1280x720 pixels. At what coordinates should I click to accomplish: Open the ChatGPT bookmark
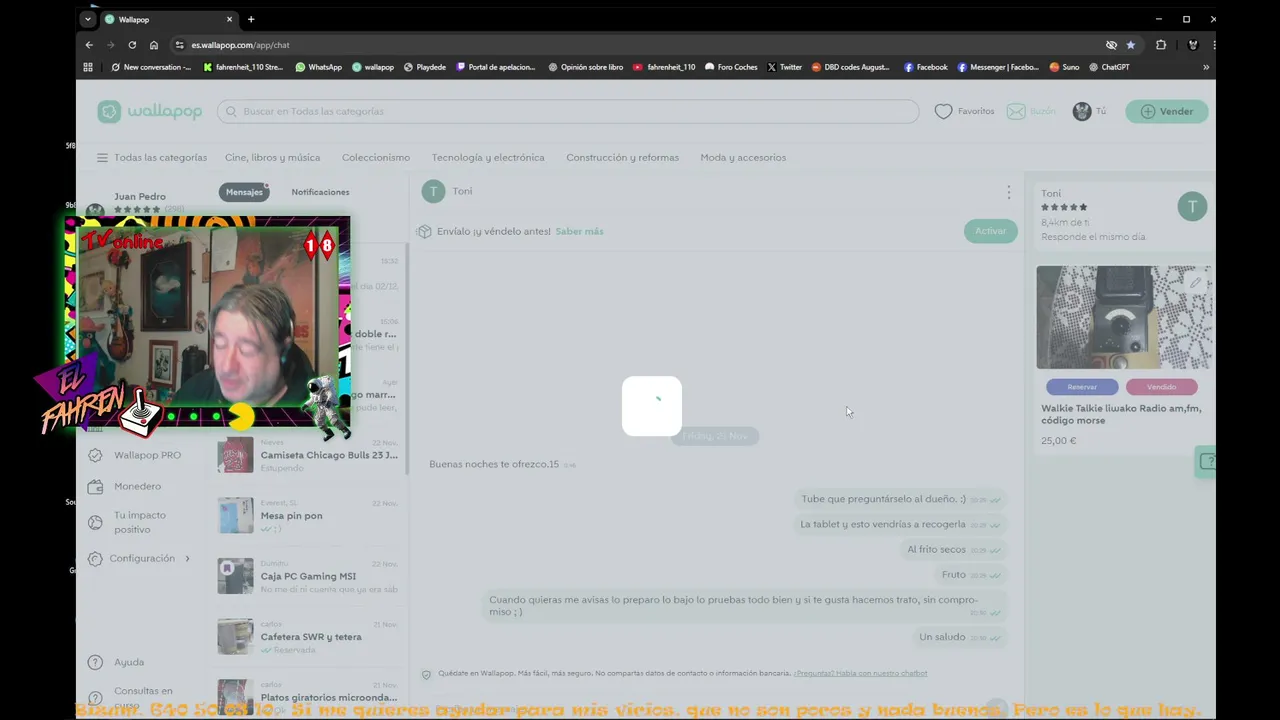point(1109,67)
